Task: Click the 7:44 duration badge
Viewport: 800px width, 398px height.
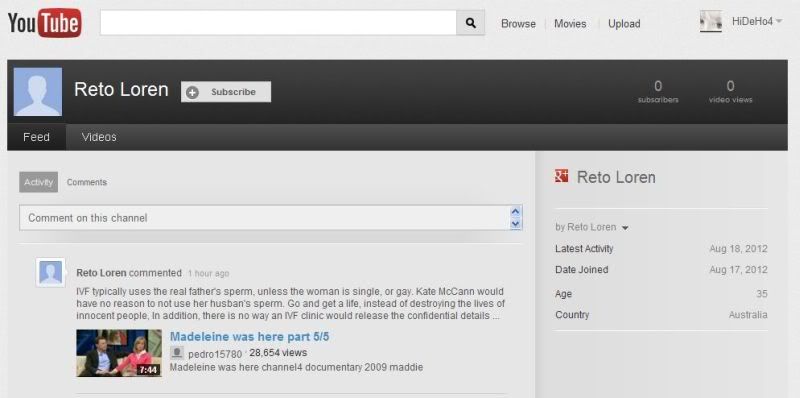Action: (148, 369)
